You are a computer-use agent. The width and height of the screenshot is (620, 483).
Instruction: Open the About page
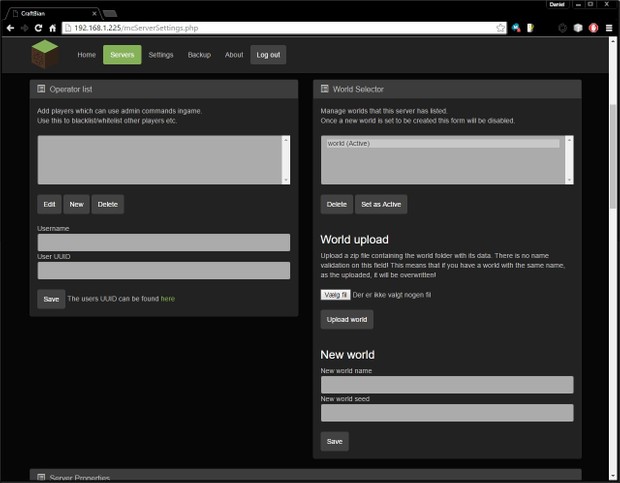(234, 55)
